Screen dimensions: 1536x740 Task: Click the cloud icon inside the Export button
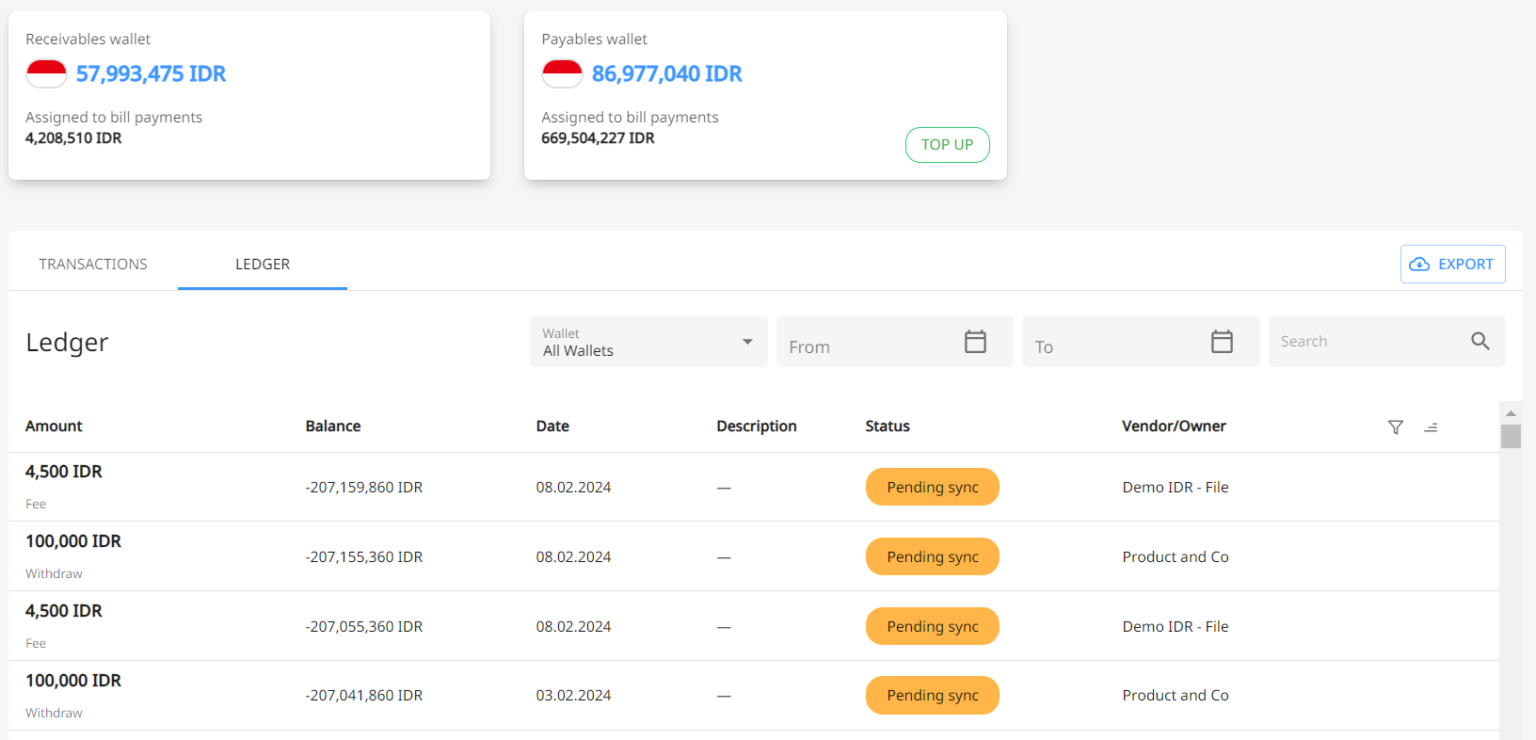(x=1419, y=264)
